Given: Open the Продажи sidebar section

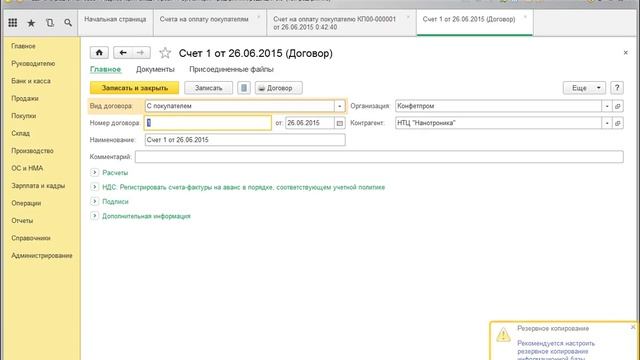Looking at the screenshot, I should (x=25, y=98).
